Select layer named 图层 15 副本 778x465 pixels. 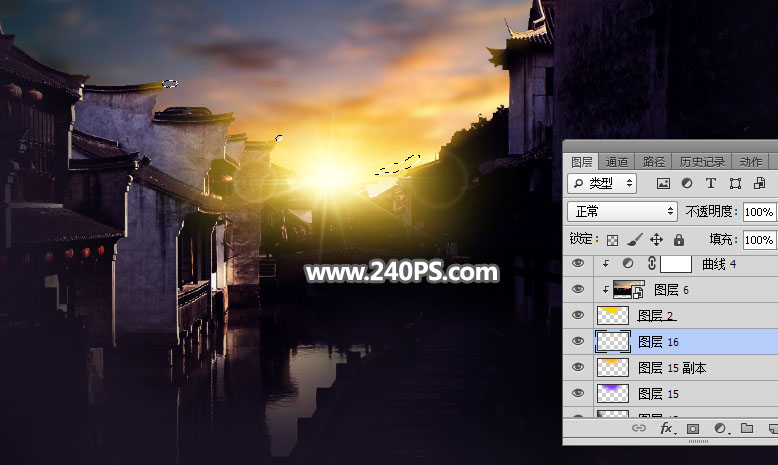672,368
